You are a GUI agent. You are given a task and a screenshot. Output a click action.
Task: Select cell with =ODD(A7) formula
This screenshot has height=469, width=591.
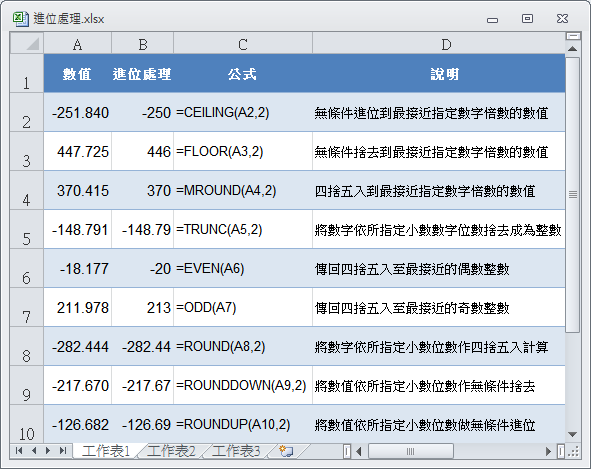243,307
